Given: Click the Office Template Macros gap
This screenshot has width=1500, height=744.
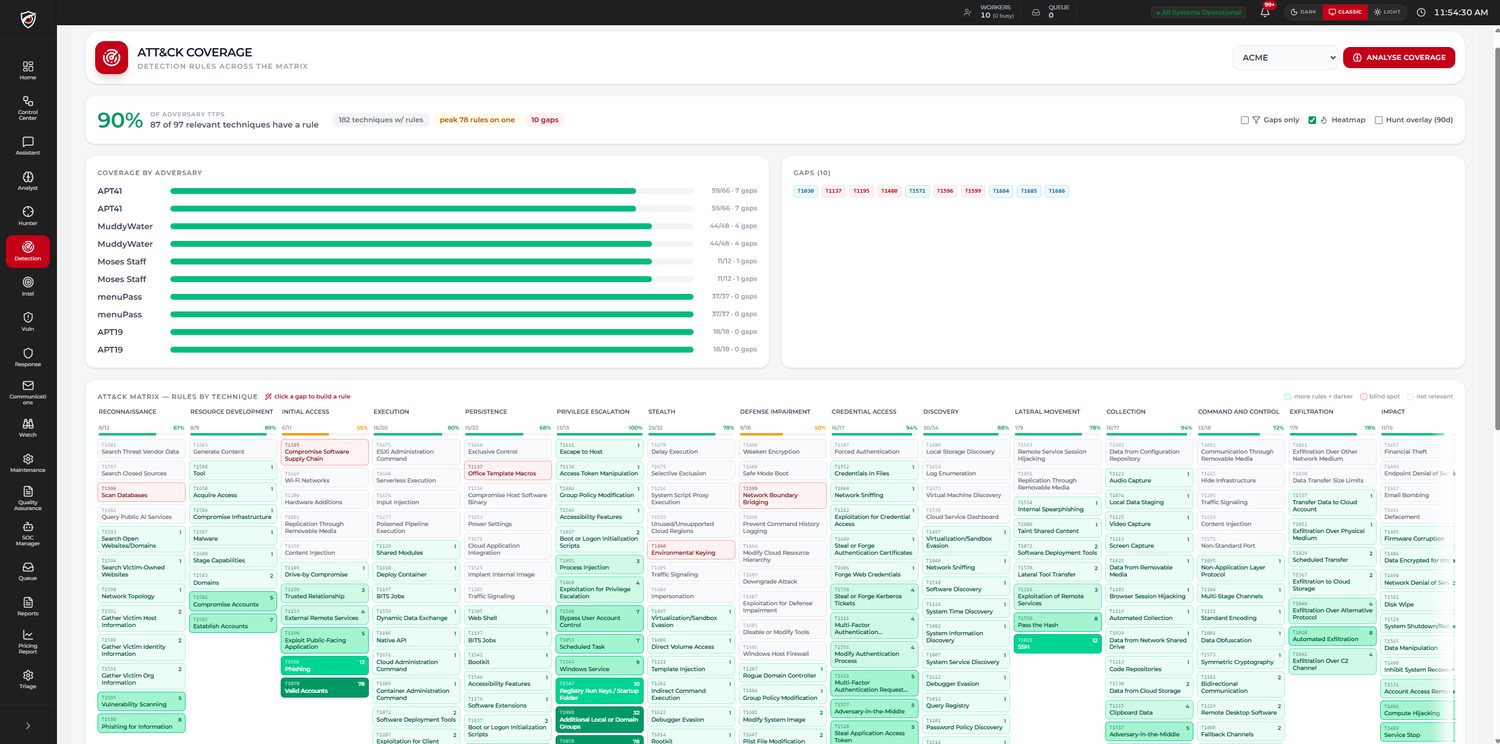Looking at the screenshot, I should click(507, 470).
